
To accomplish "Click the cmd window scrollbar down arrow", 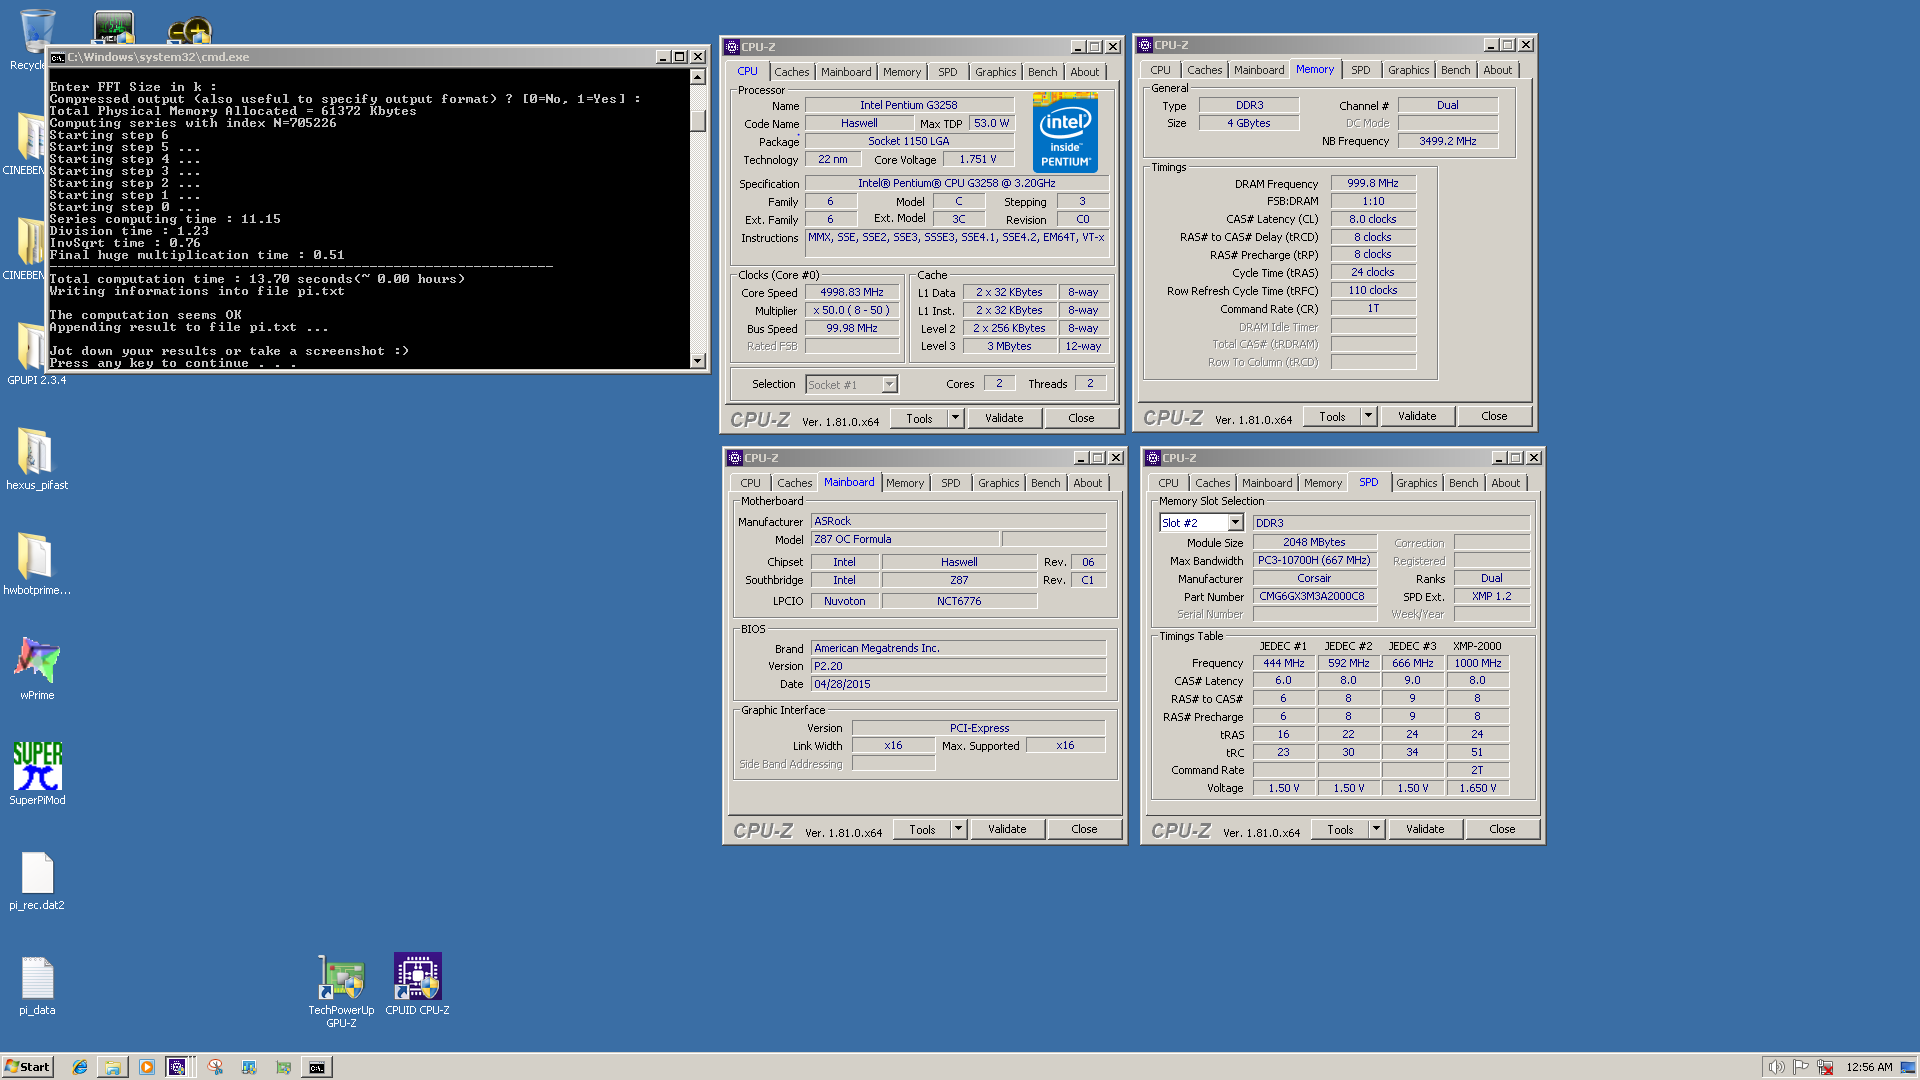I will pyautogui.click(x=697, y=361).
